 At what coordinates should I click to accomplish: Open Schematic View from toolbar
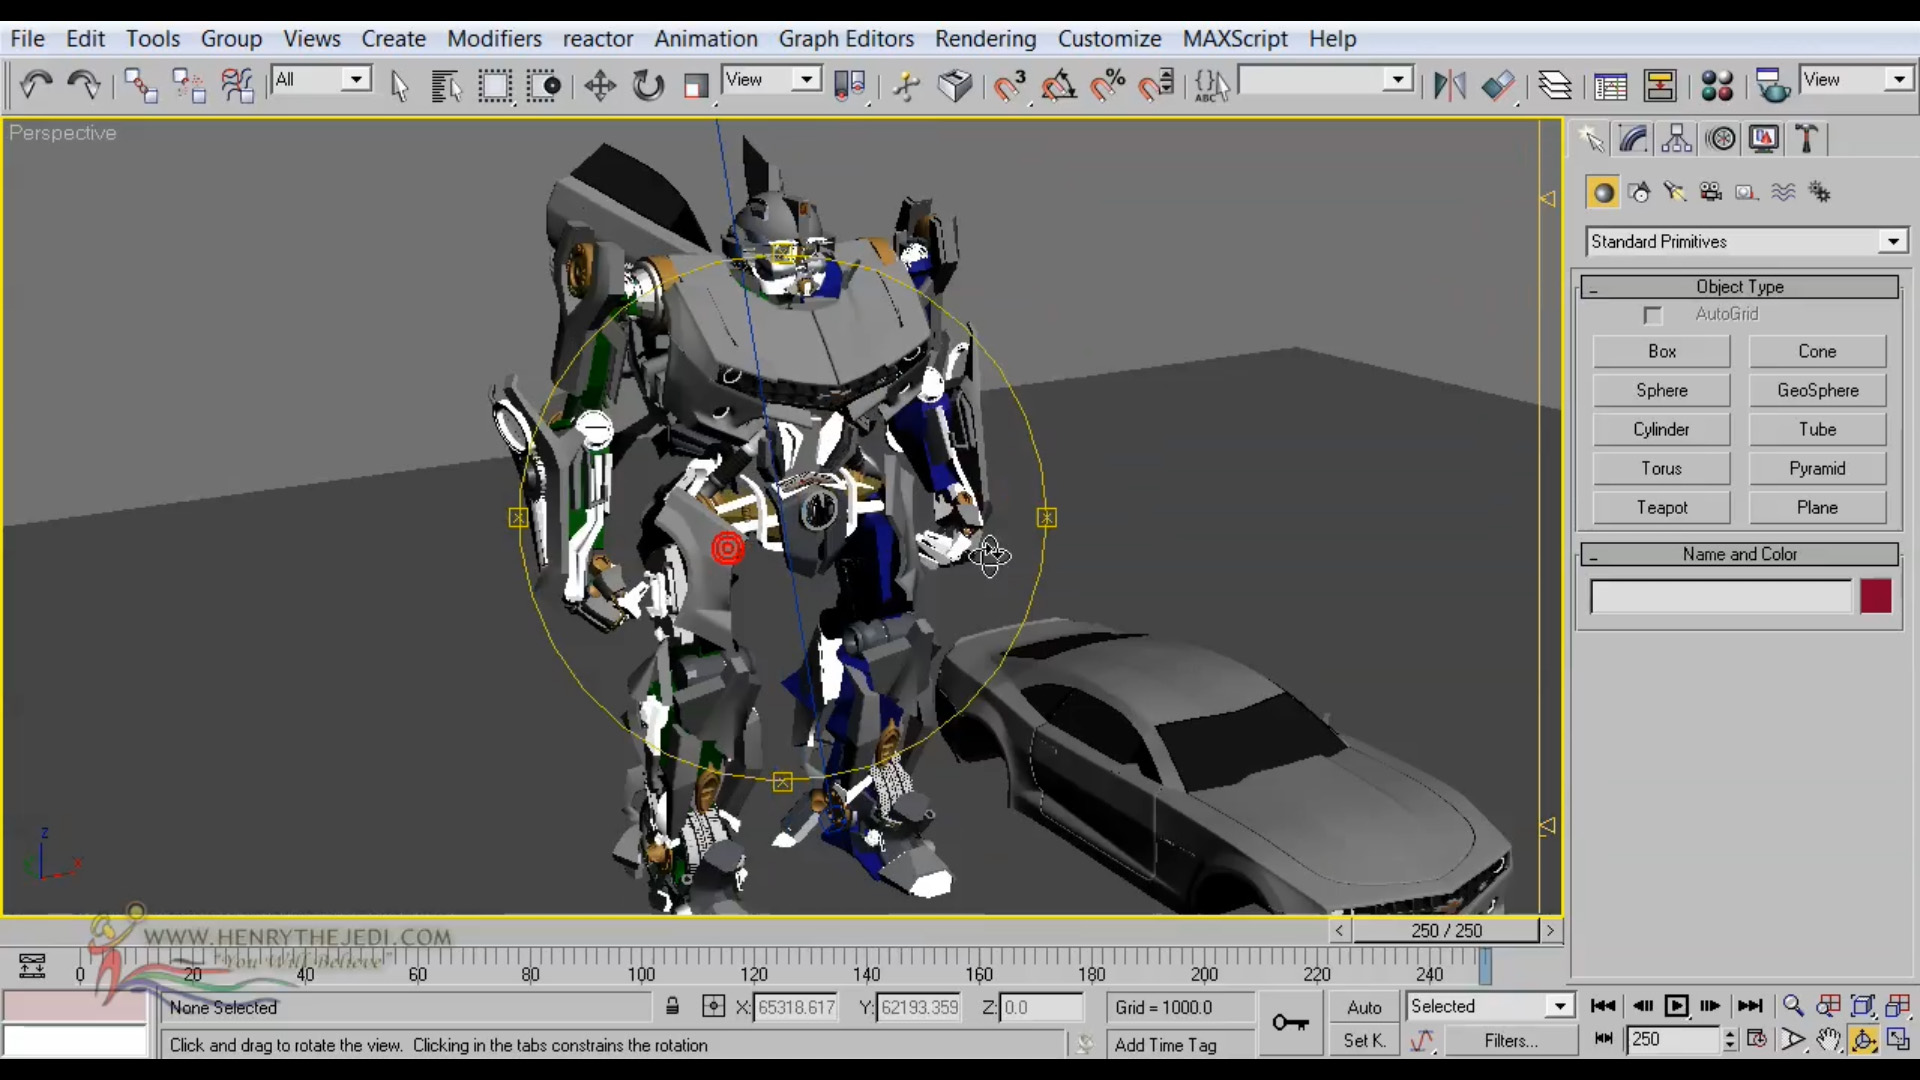[x=1660, y=86]
